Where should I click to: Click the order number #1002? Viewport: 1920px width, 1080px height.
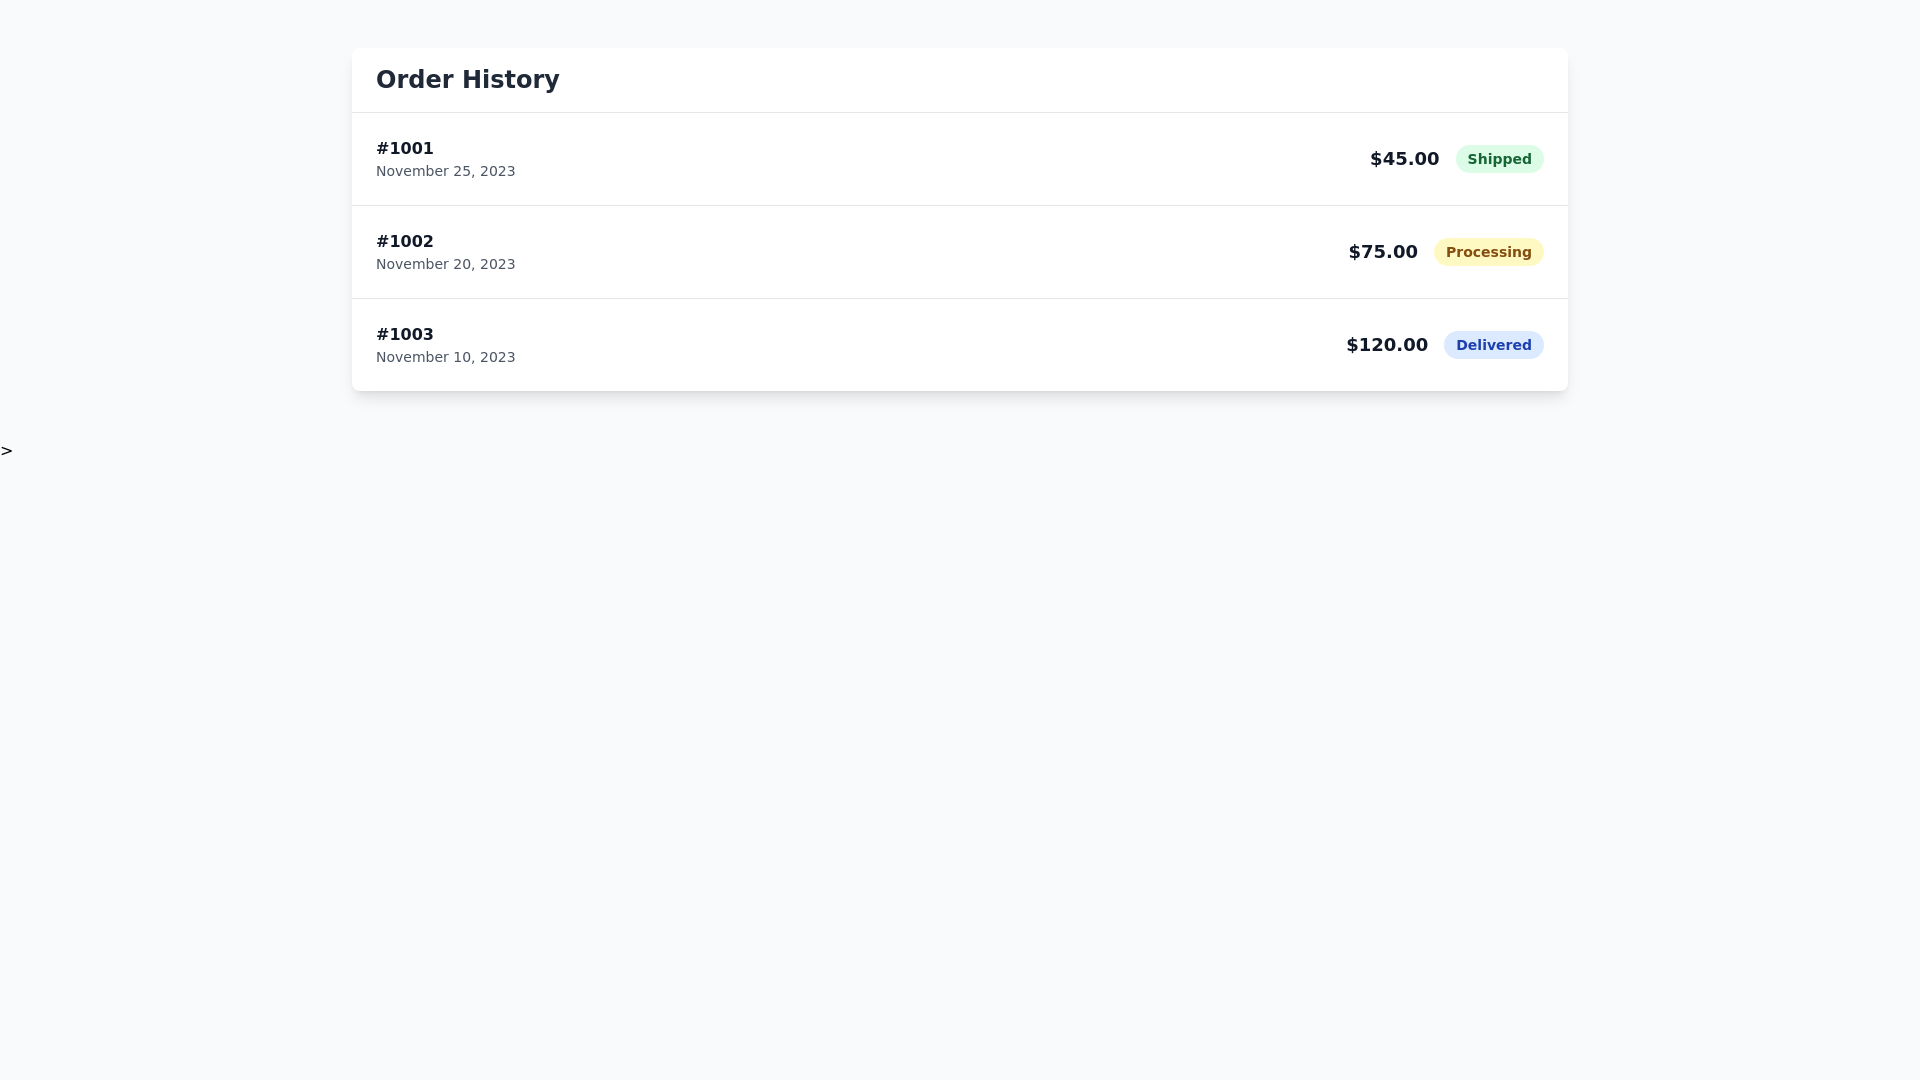click(404, 241)
